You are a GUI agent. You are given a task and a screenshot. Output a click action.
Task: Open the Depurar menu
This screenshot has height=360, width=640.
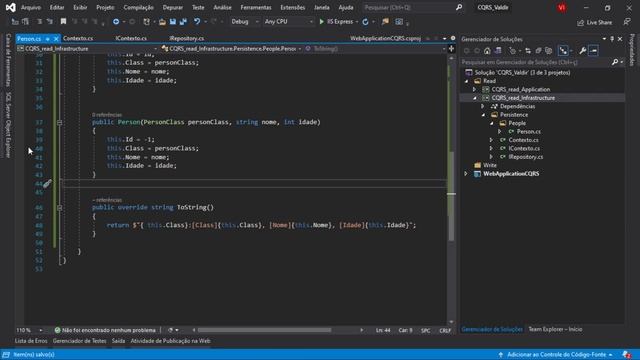(173, 7)
